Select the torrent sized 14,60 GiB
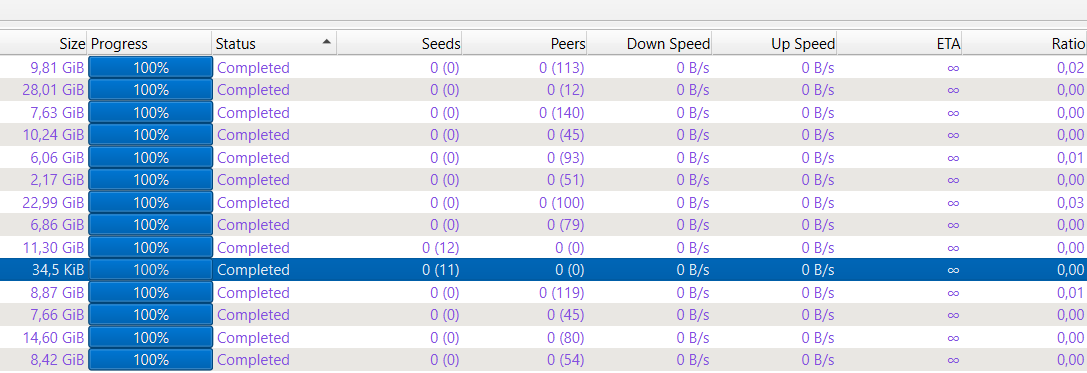1087x373 pixels. pyautogui.click(x=544, y=338)
